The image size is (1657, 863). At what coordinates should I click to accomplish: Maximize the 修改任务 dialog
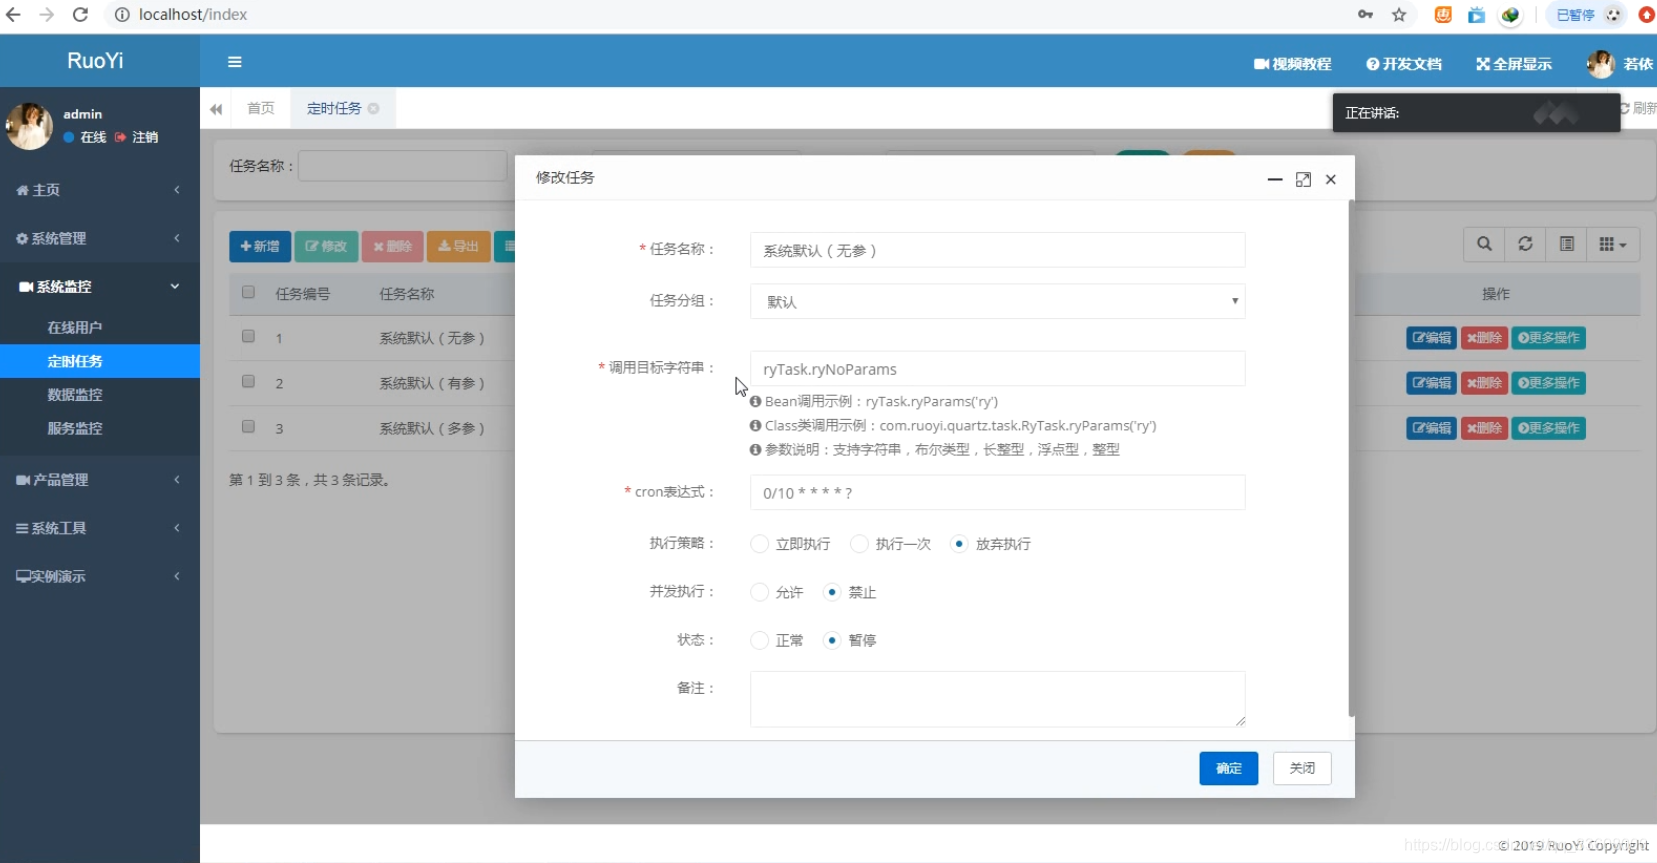click(x=1303, y=179)
